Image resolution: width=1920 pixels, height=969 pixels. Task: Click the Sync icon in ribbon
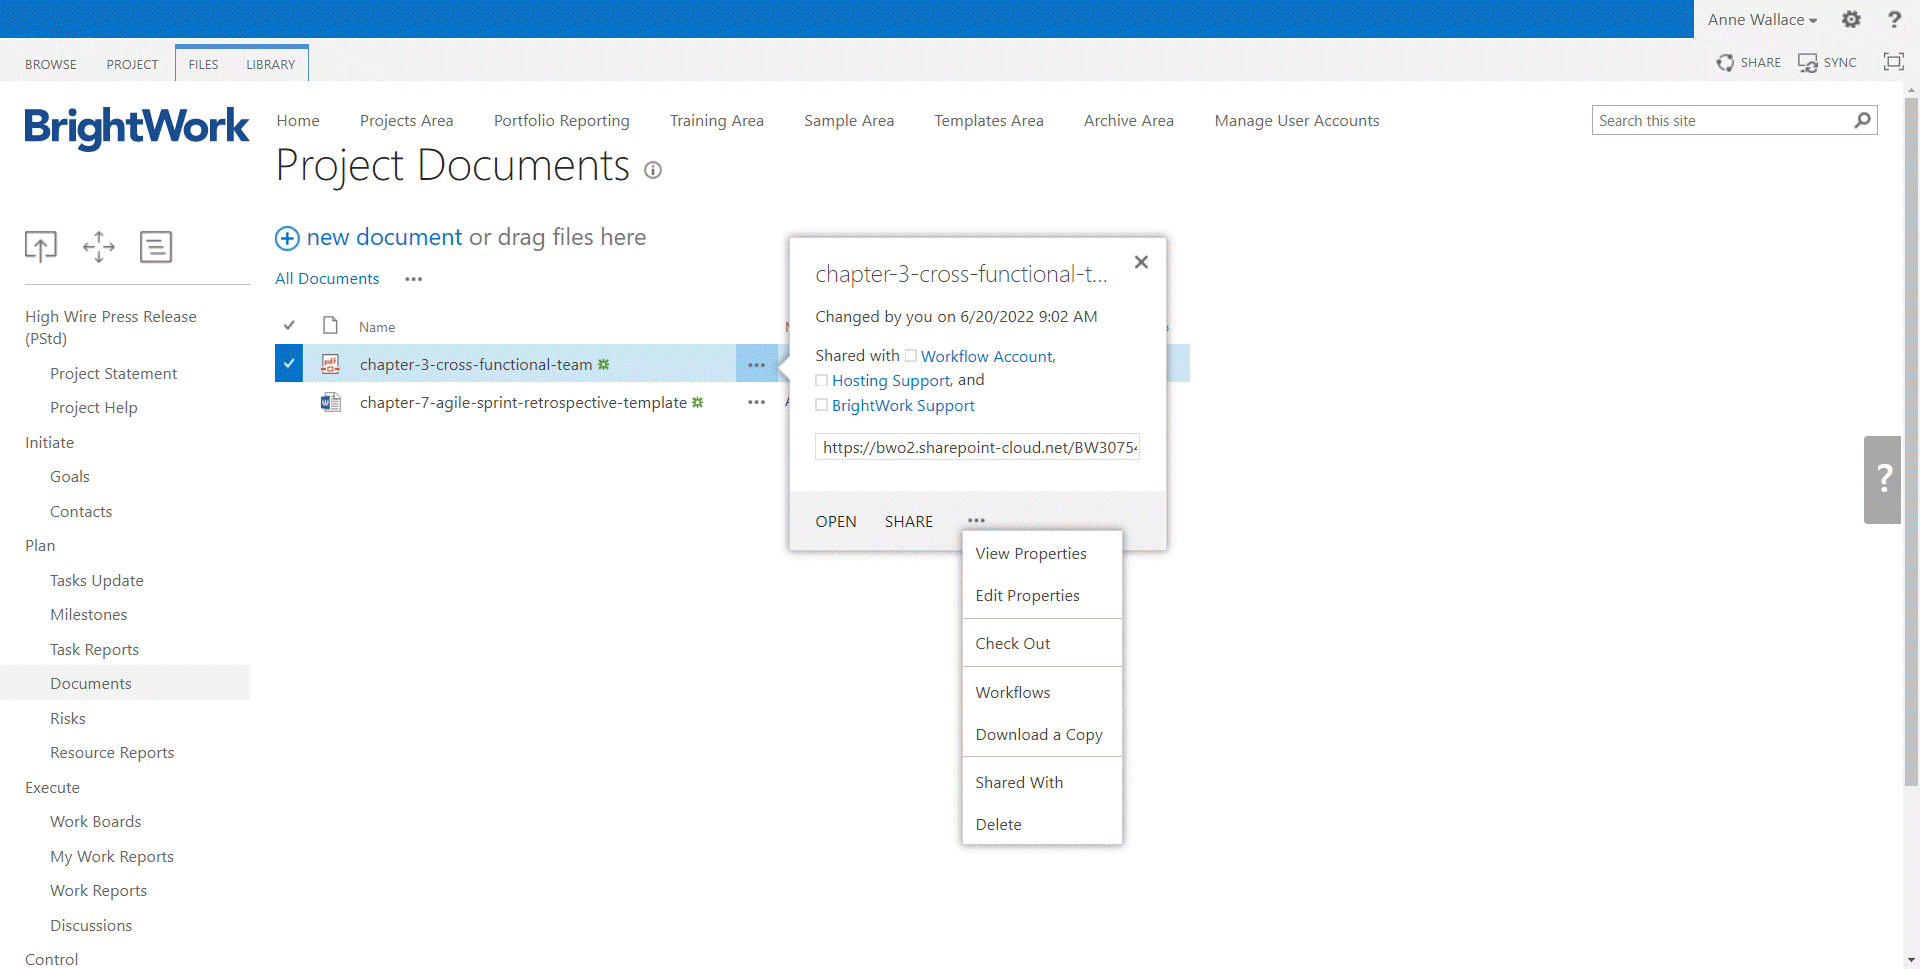(1808, 63)
